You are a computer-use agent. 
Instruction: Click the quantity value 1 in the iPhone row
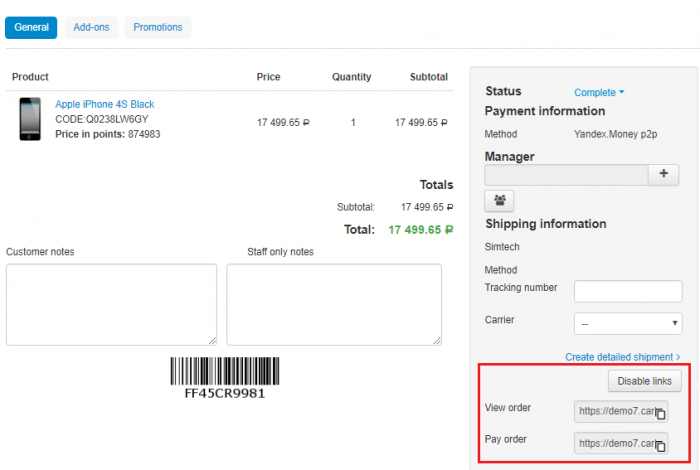(353, 122)
